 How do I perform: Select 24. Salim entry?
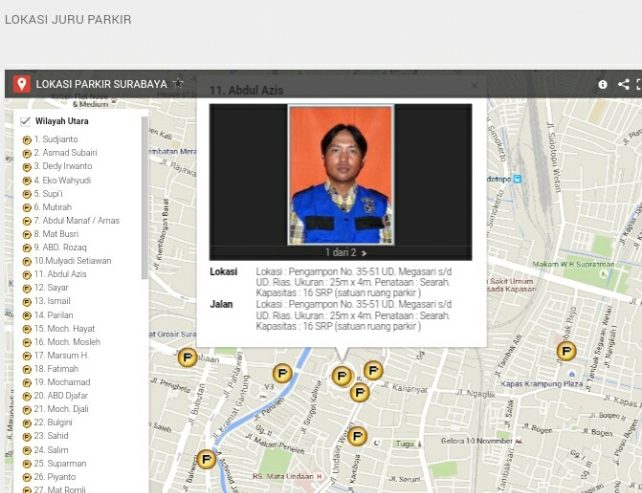coord(51,450)
